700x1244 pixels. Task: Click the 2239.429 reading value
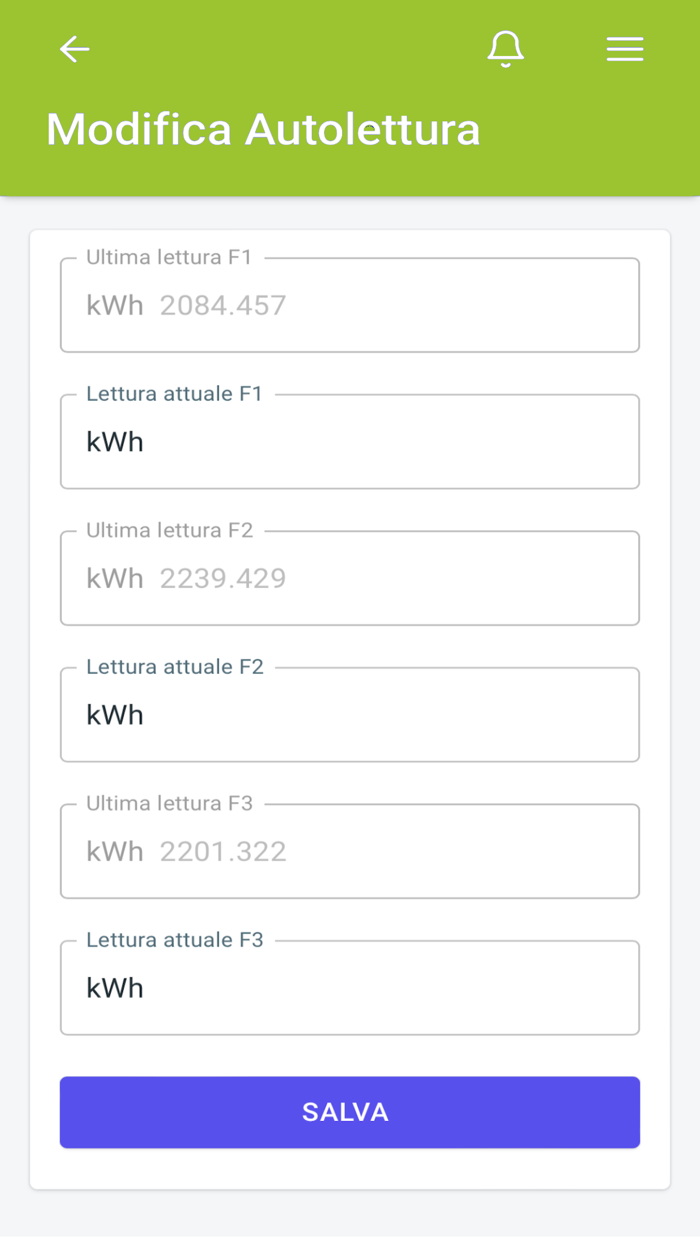click(223, 579)
